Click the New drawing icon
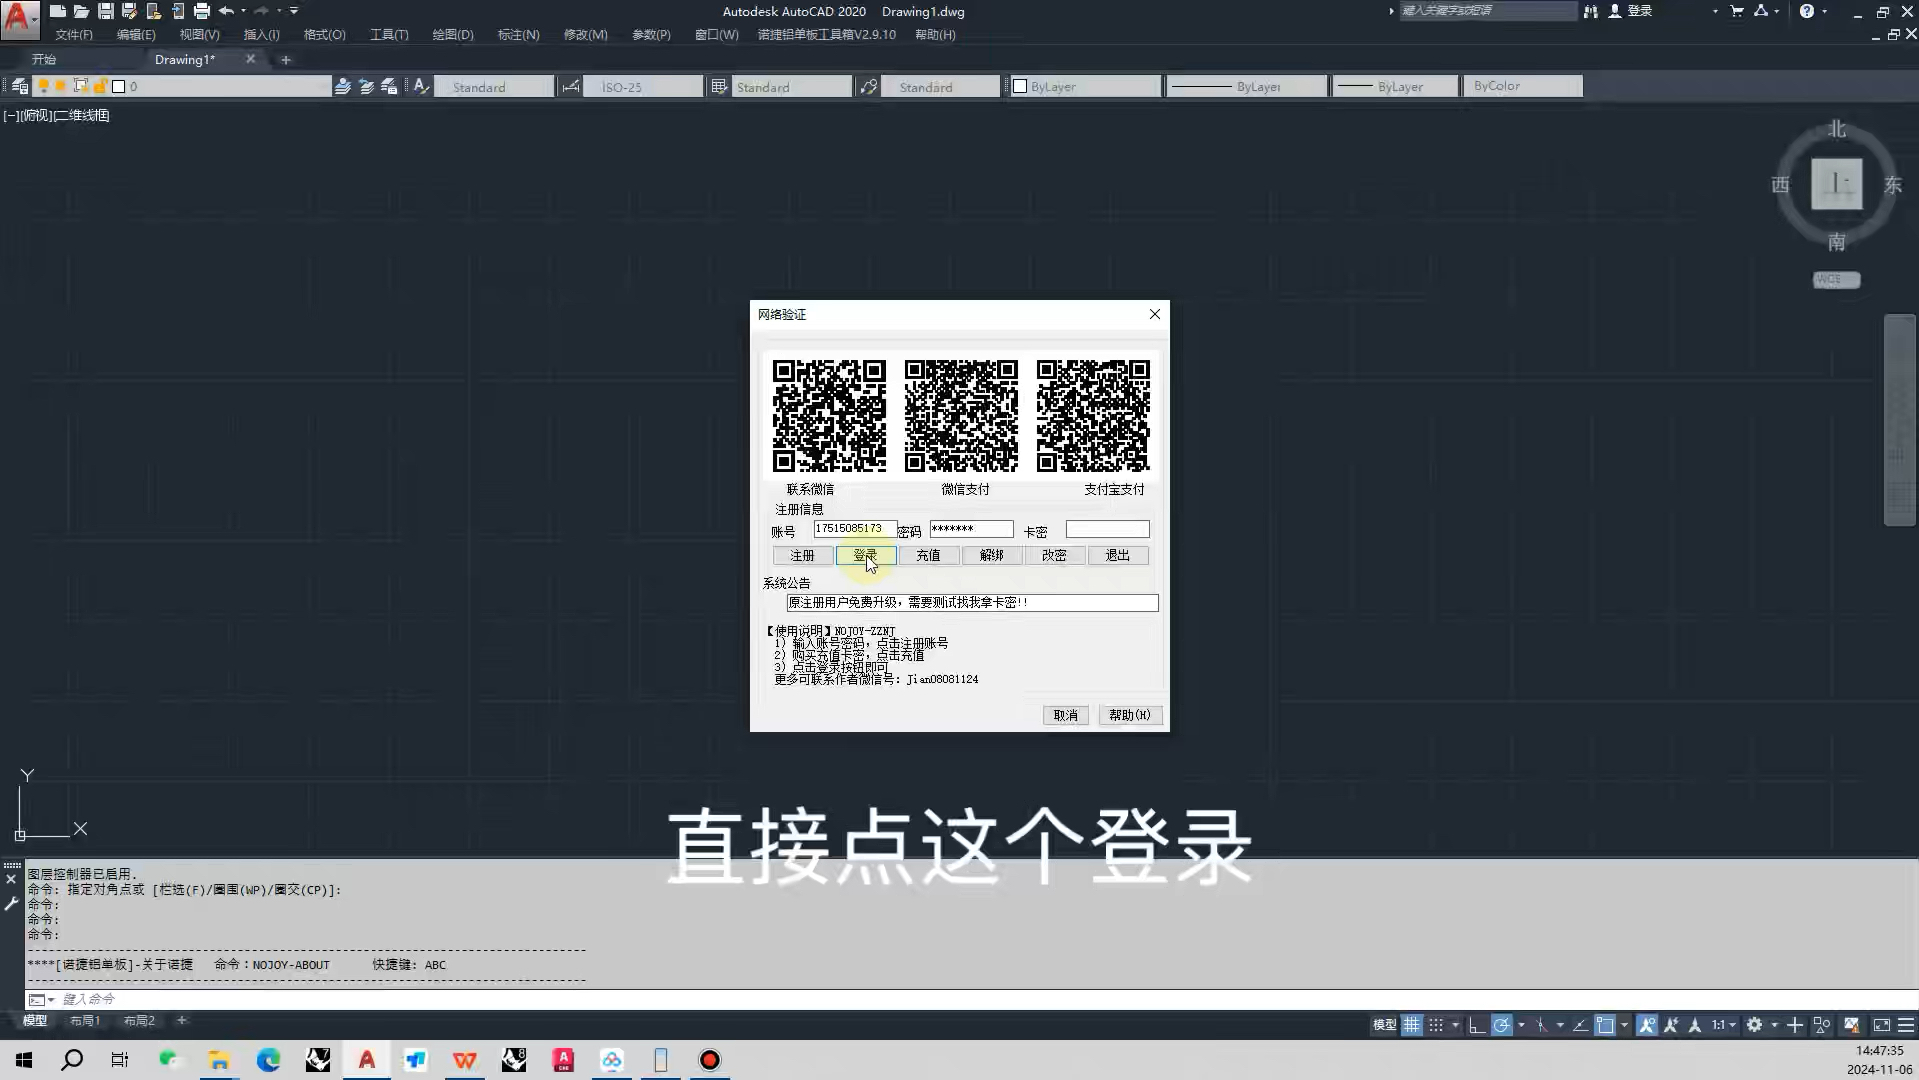The width and height of the screenshot is (1919, 1080). [57, 11]
